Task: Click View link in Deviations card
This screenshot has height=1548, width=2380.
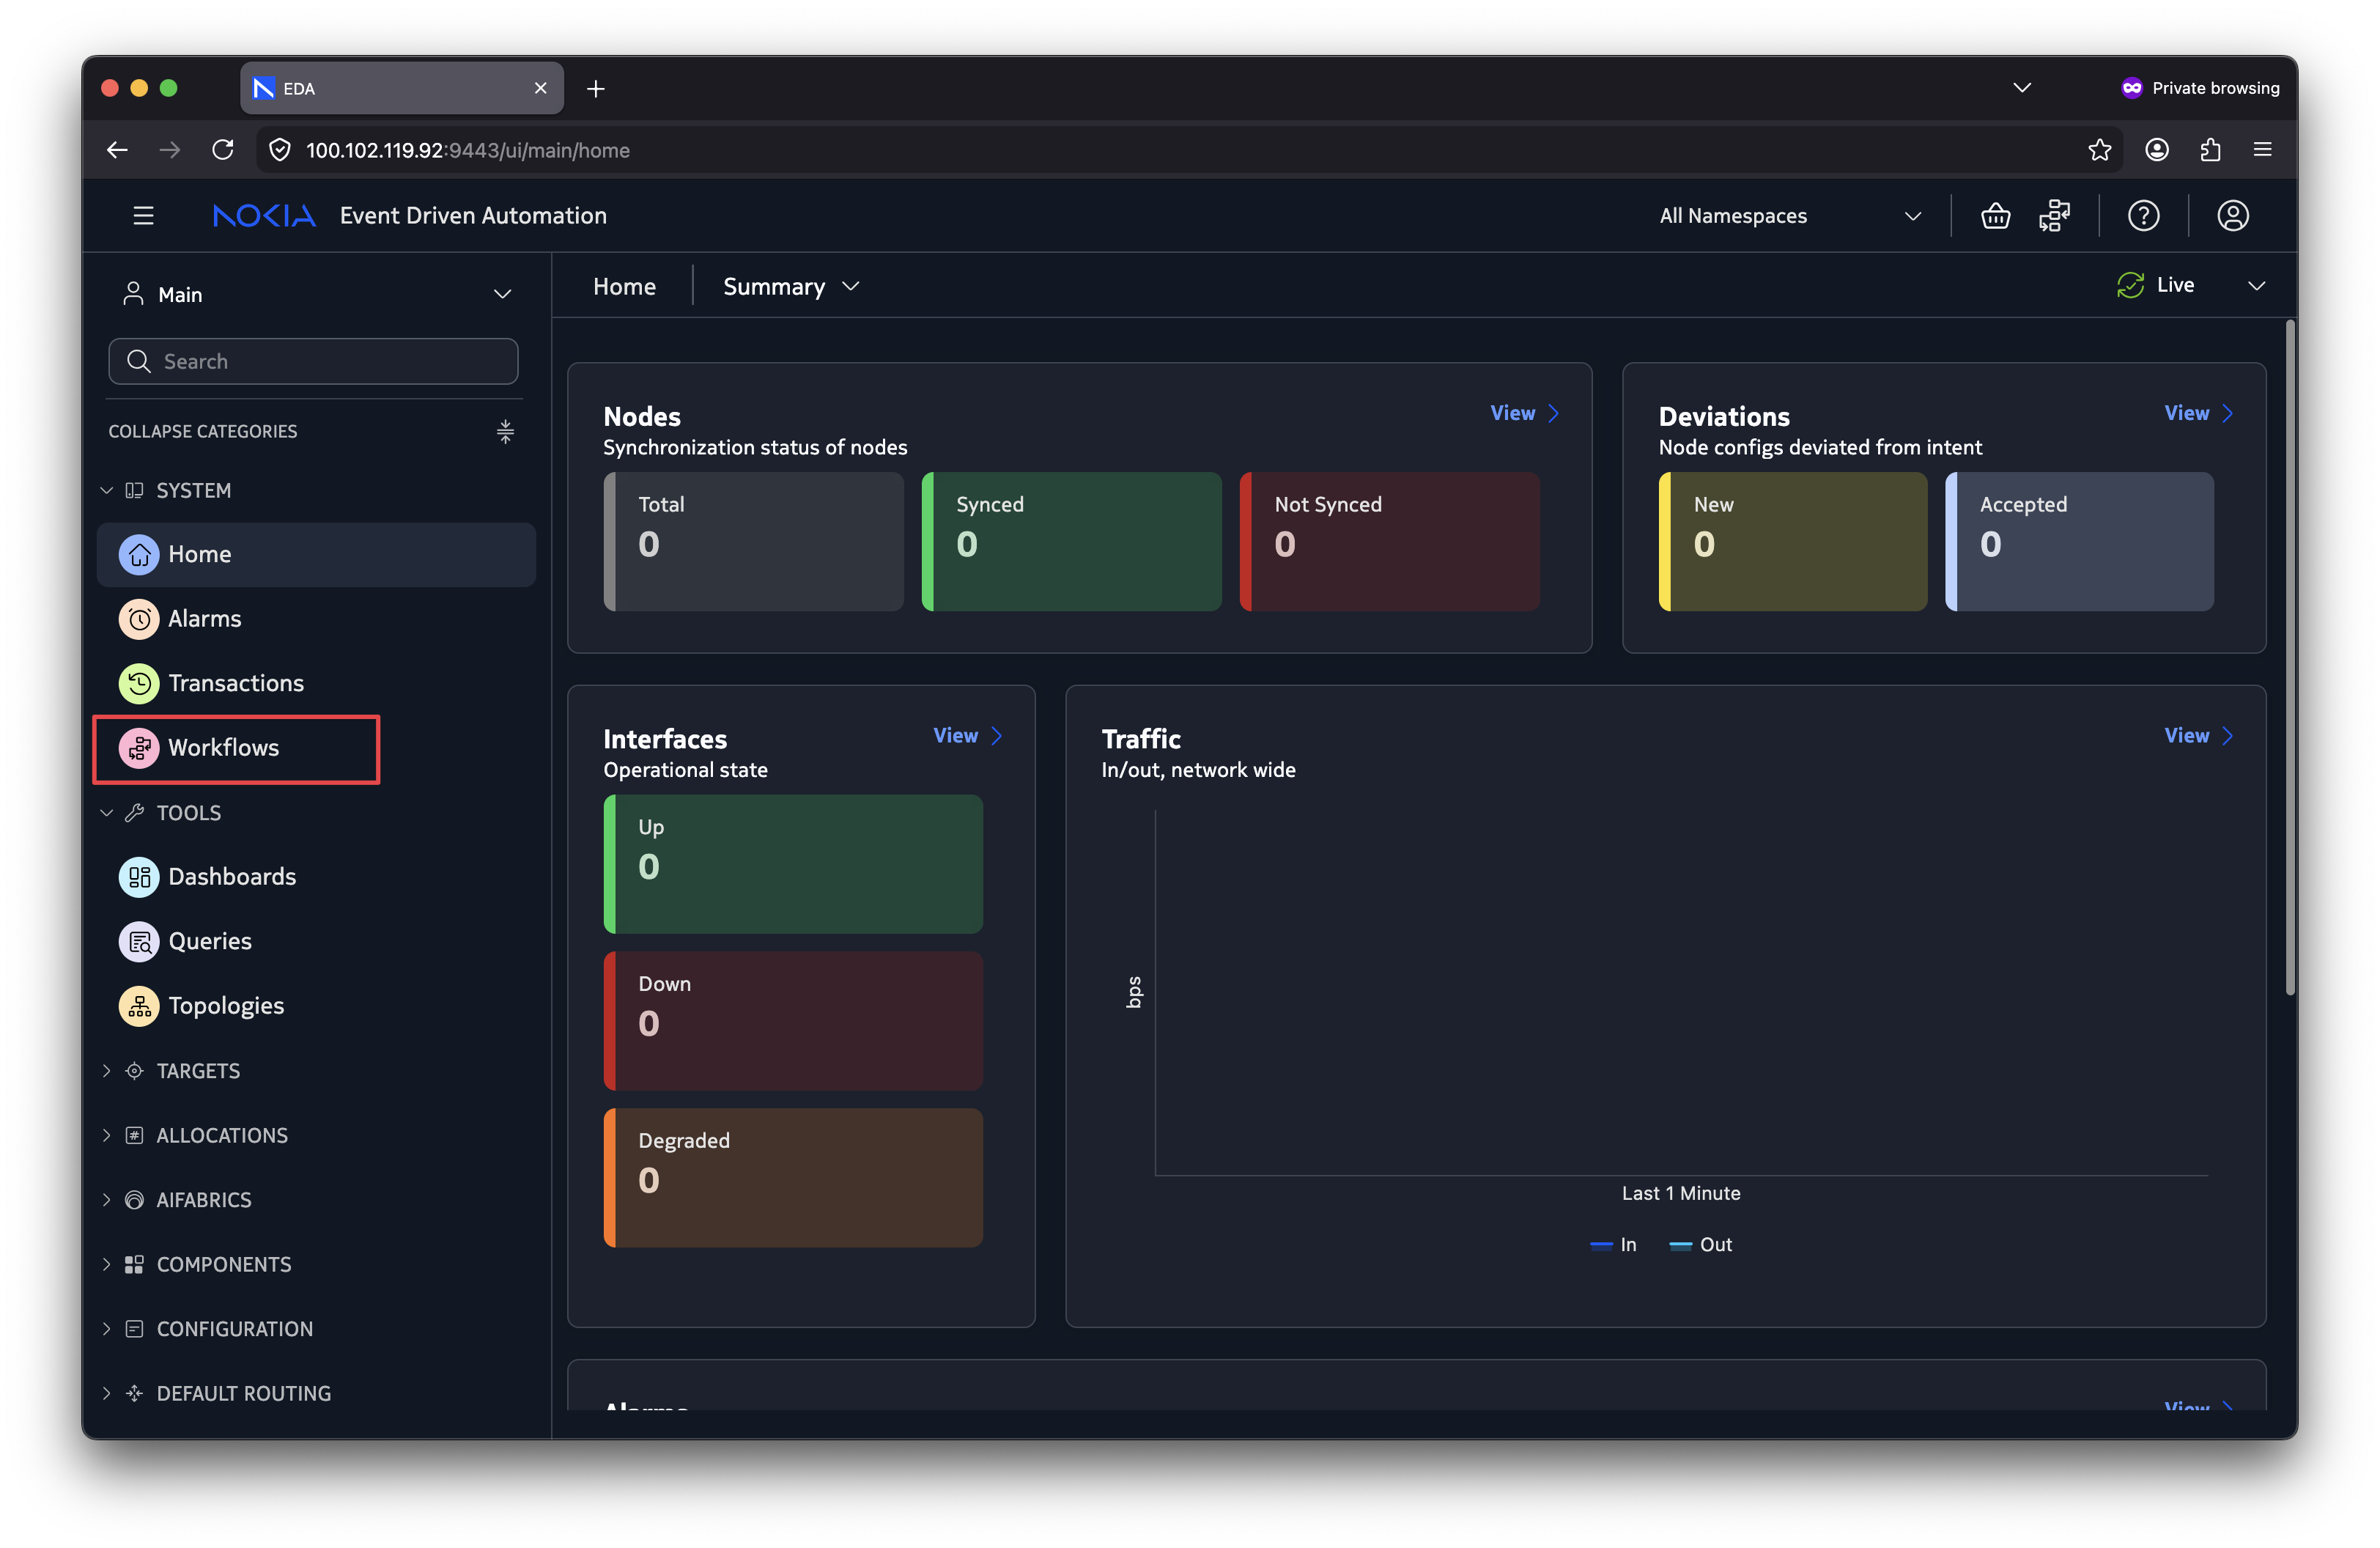Action: [x=2198, y=413]
